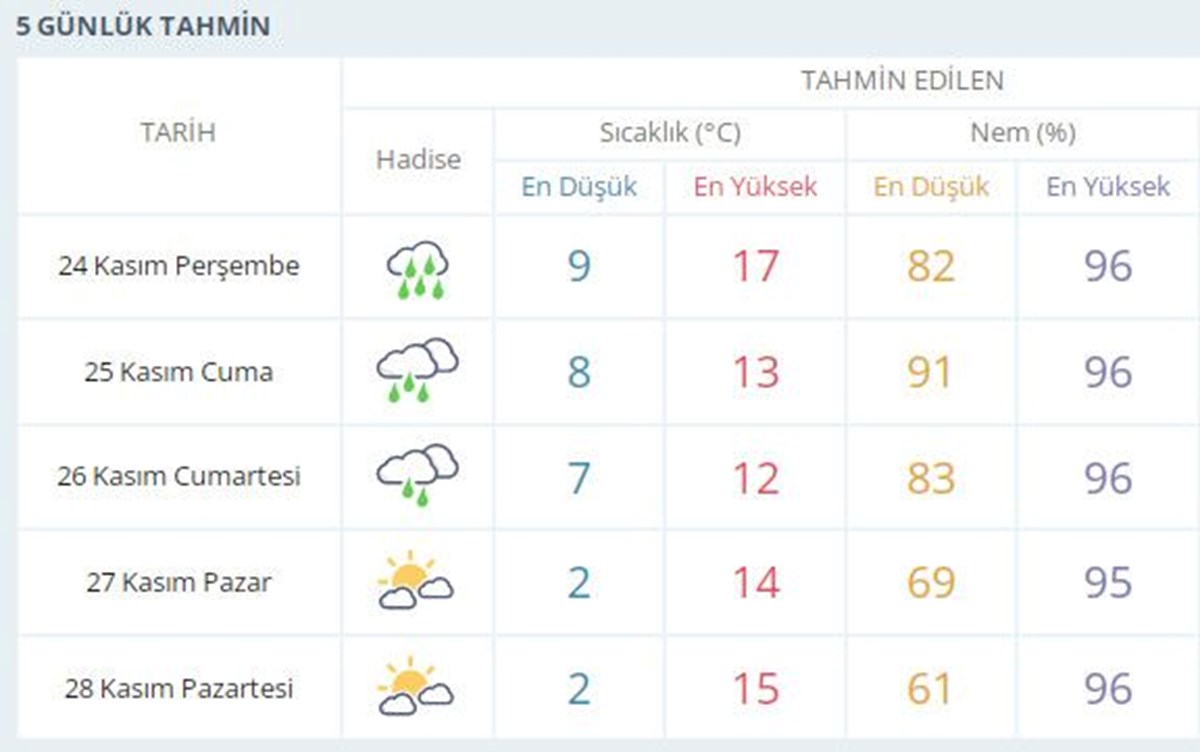
Task: Click the orange En Düşük humidity subheader
Action: [931, 187]
